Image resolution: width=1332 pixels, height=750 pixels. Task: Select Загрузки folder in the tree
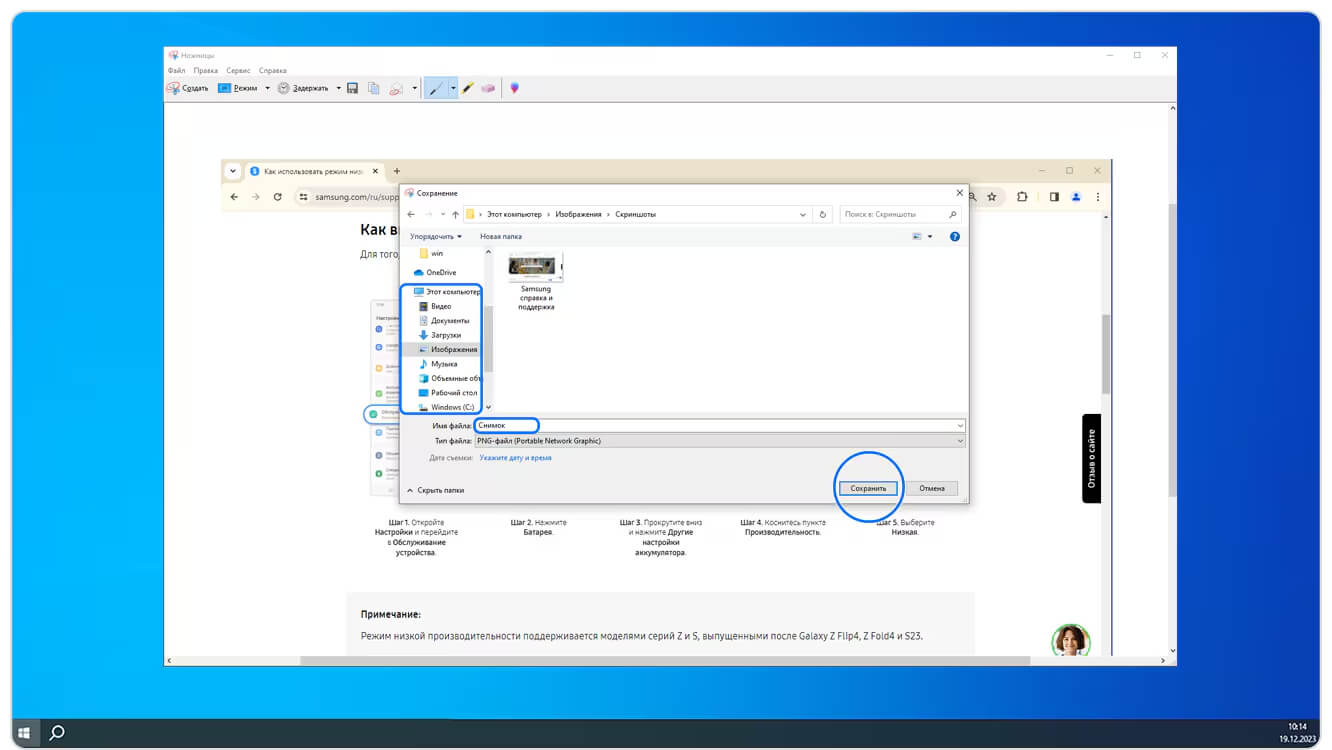[446, 335]
